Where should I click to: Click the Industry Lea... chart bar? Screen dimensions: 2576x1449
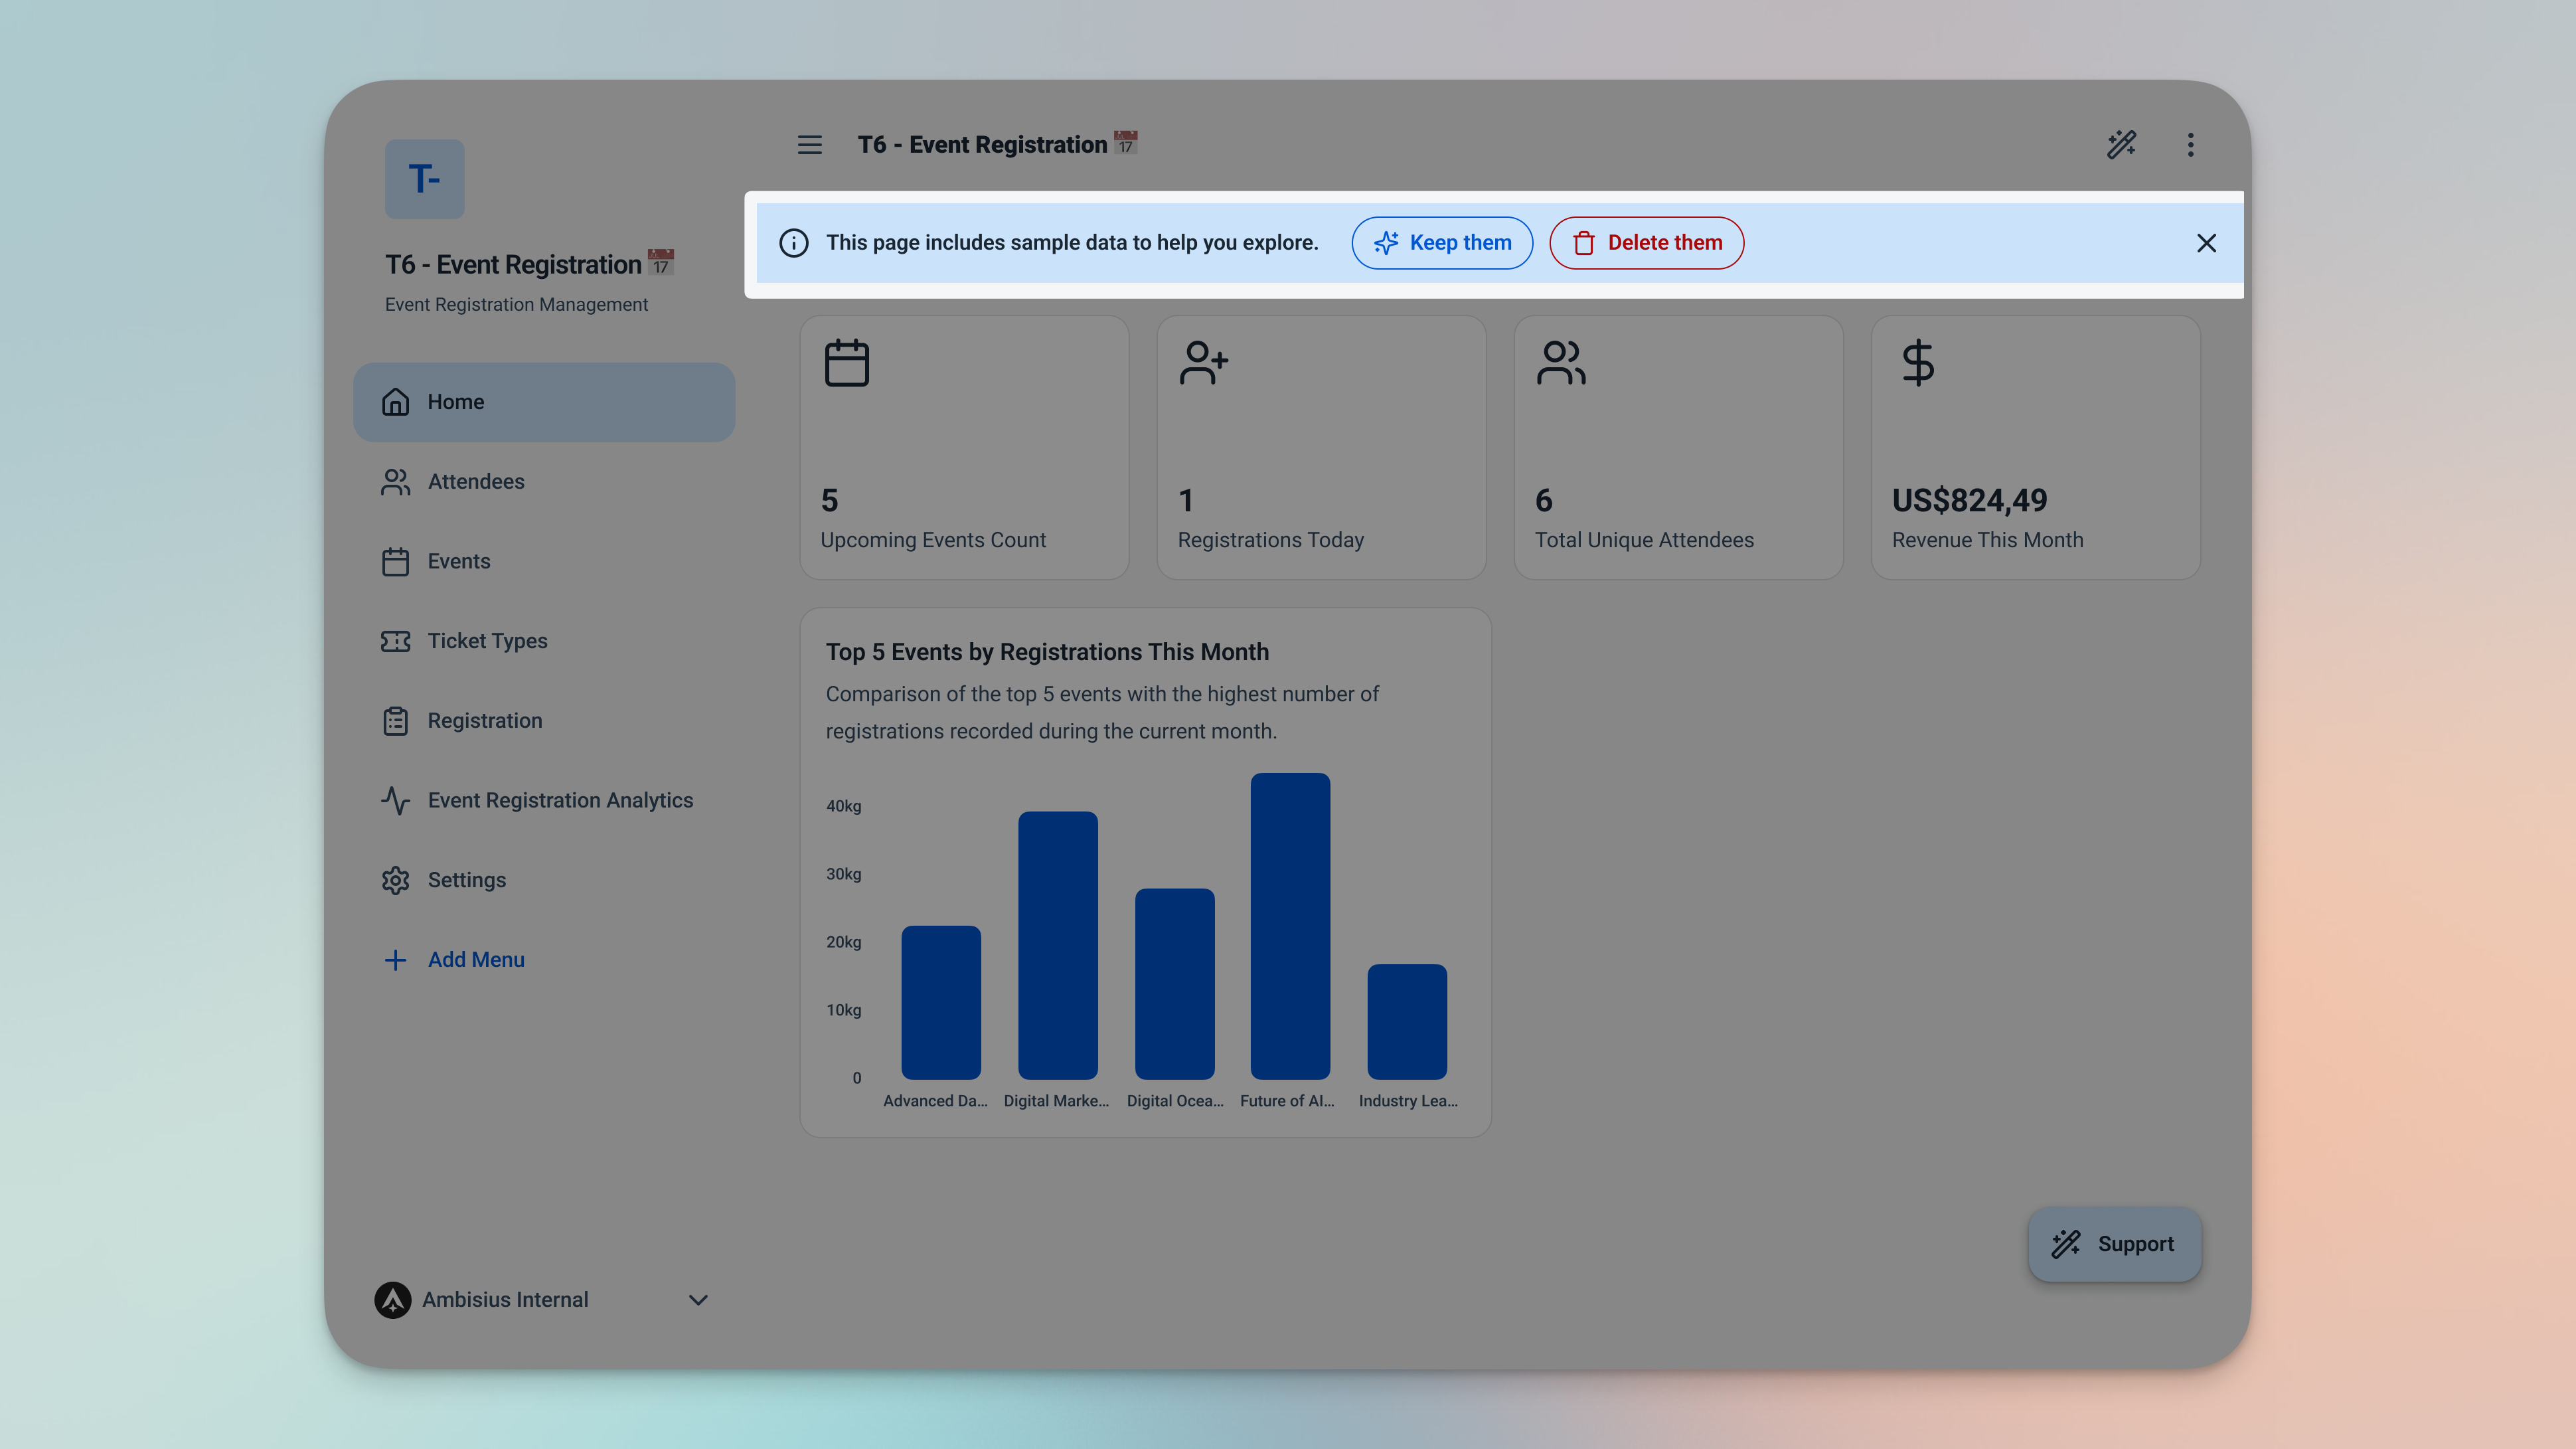pyautogui.click(x=1407, y=1021)
